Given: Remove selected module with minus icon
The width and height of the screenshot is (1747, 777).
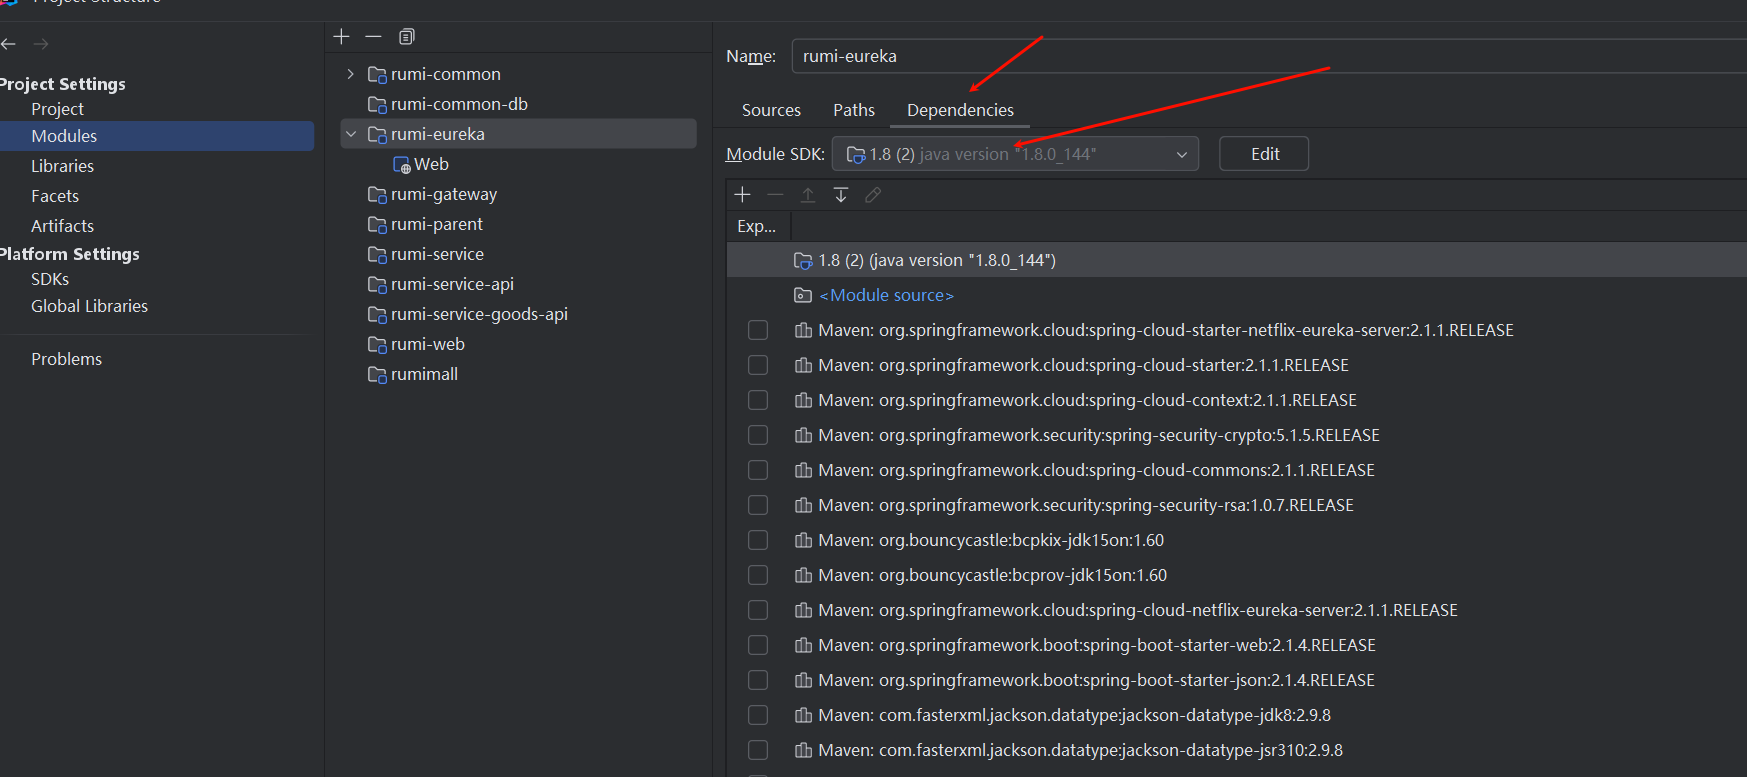Looking at the screenshot, I should click(x=373, y=37).
